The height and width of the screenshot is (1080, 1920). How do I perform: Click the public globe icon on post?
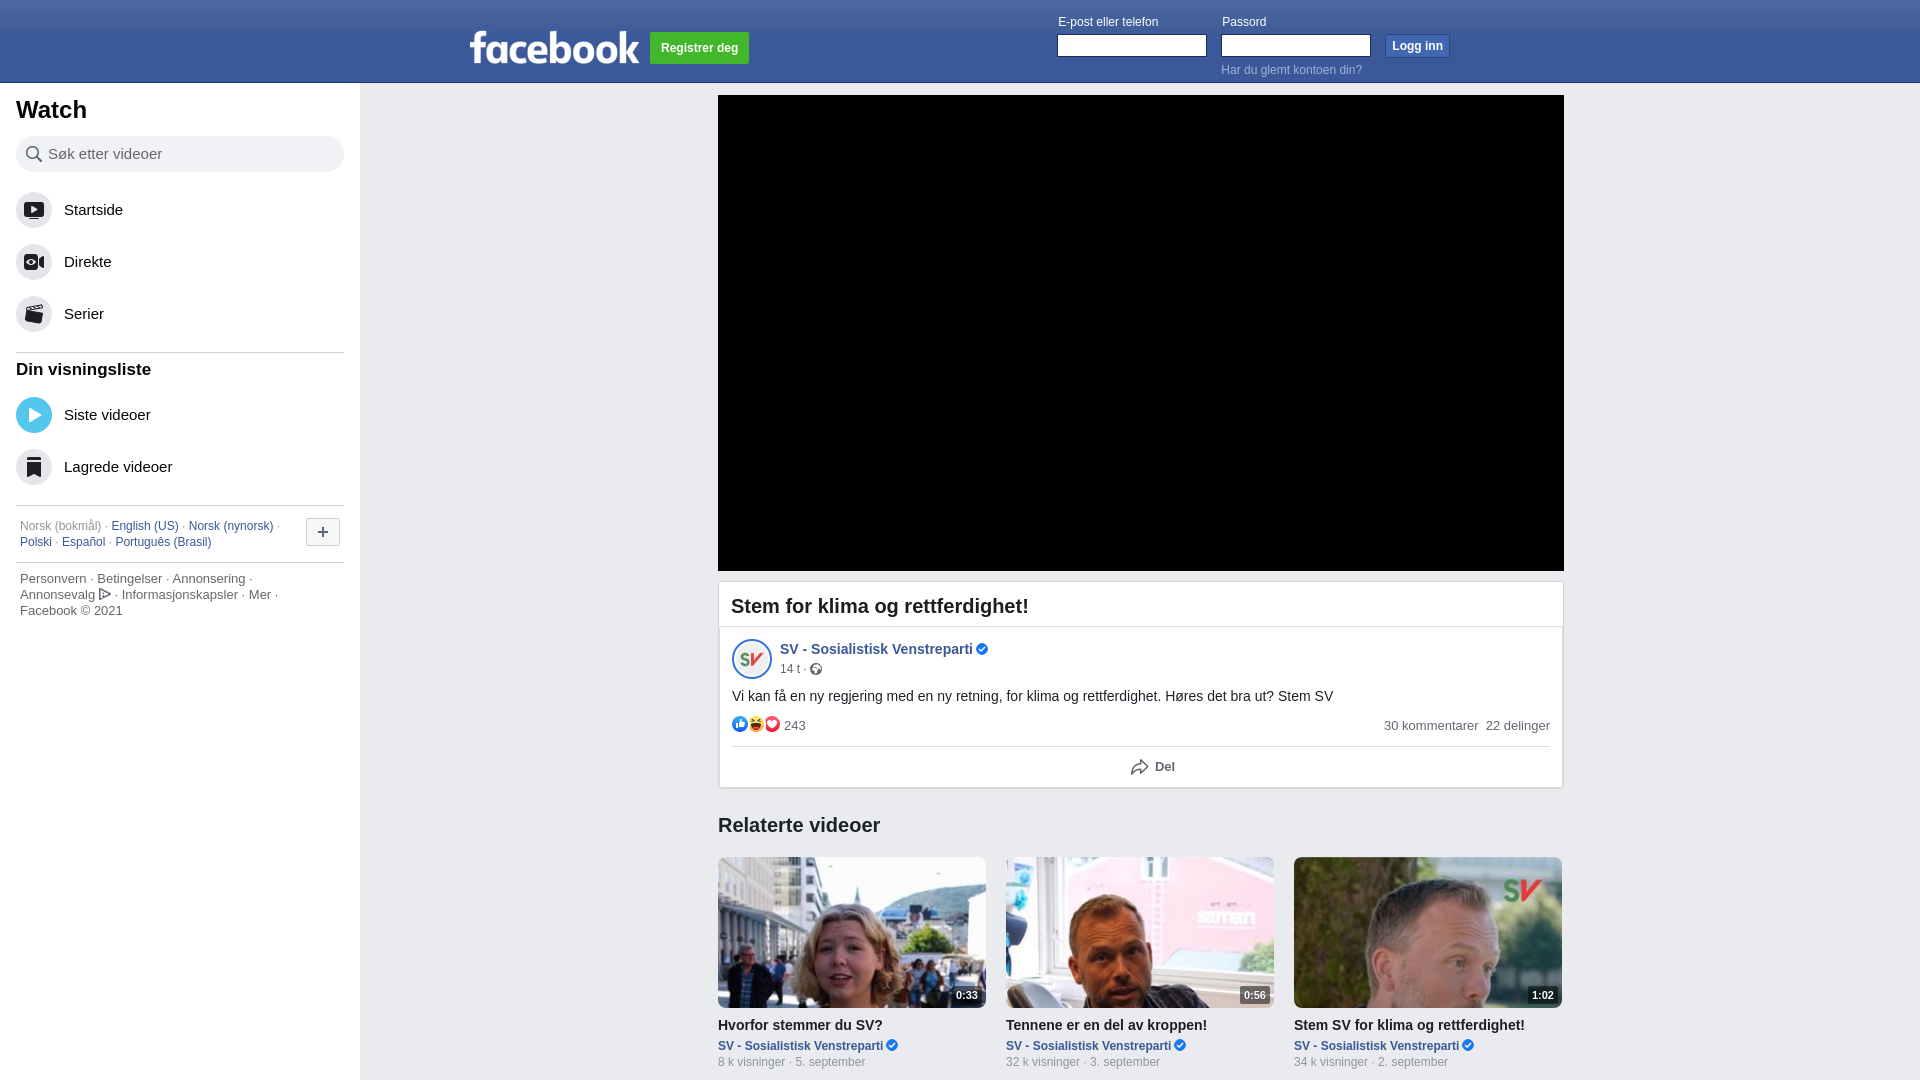coord(816,669)
